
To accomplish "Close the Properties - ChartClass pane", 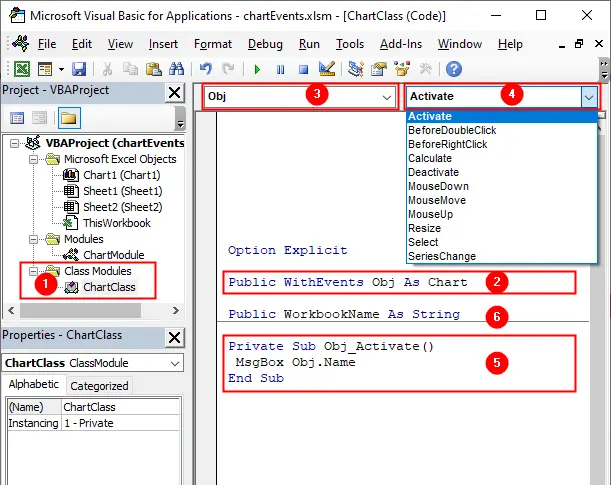I will click(174, 338).
